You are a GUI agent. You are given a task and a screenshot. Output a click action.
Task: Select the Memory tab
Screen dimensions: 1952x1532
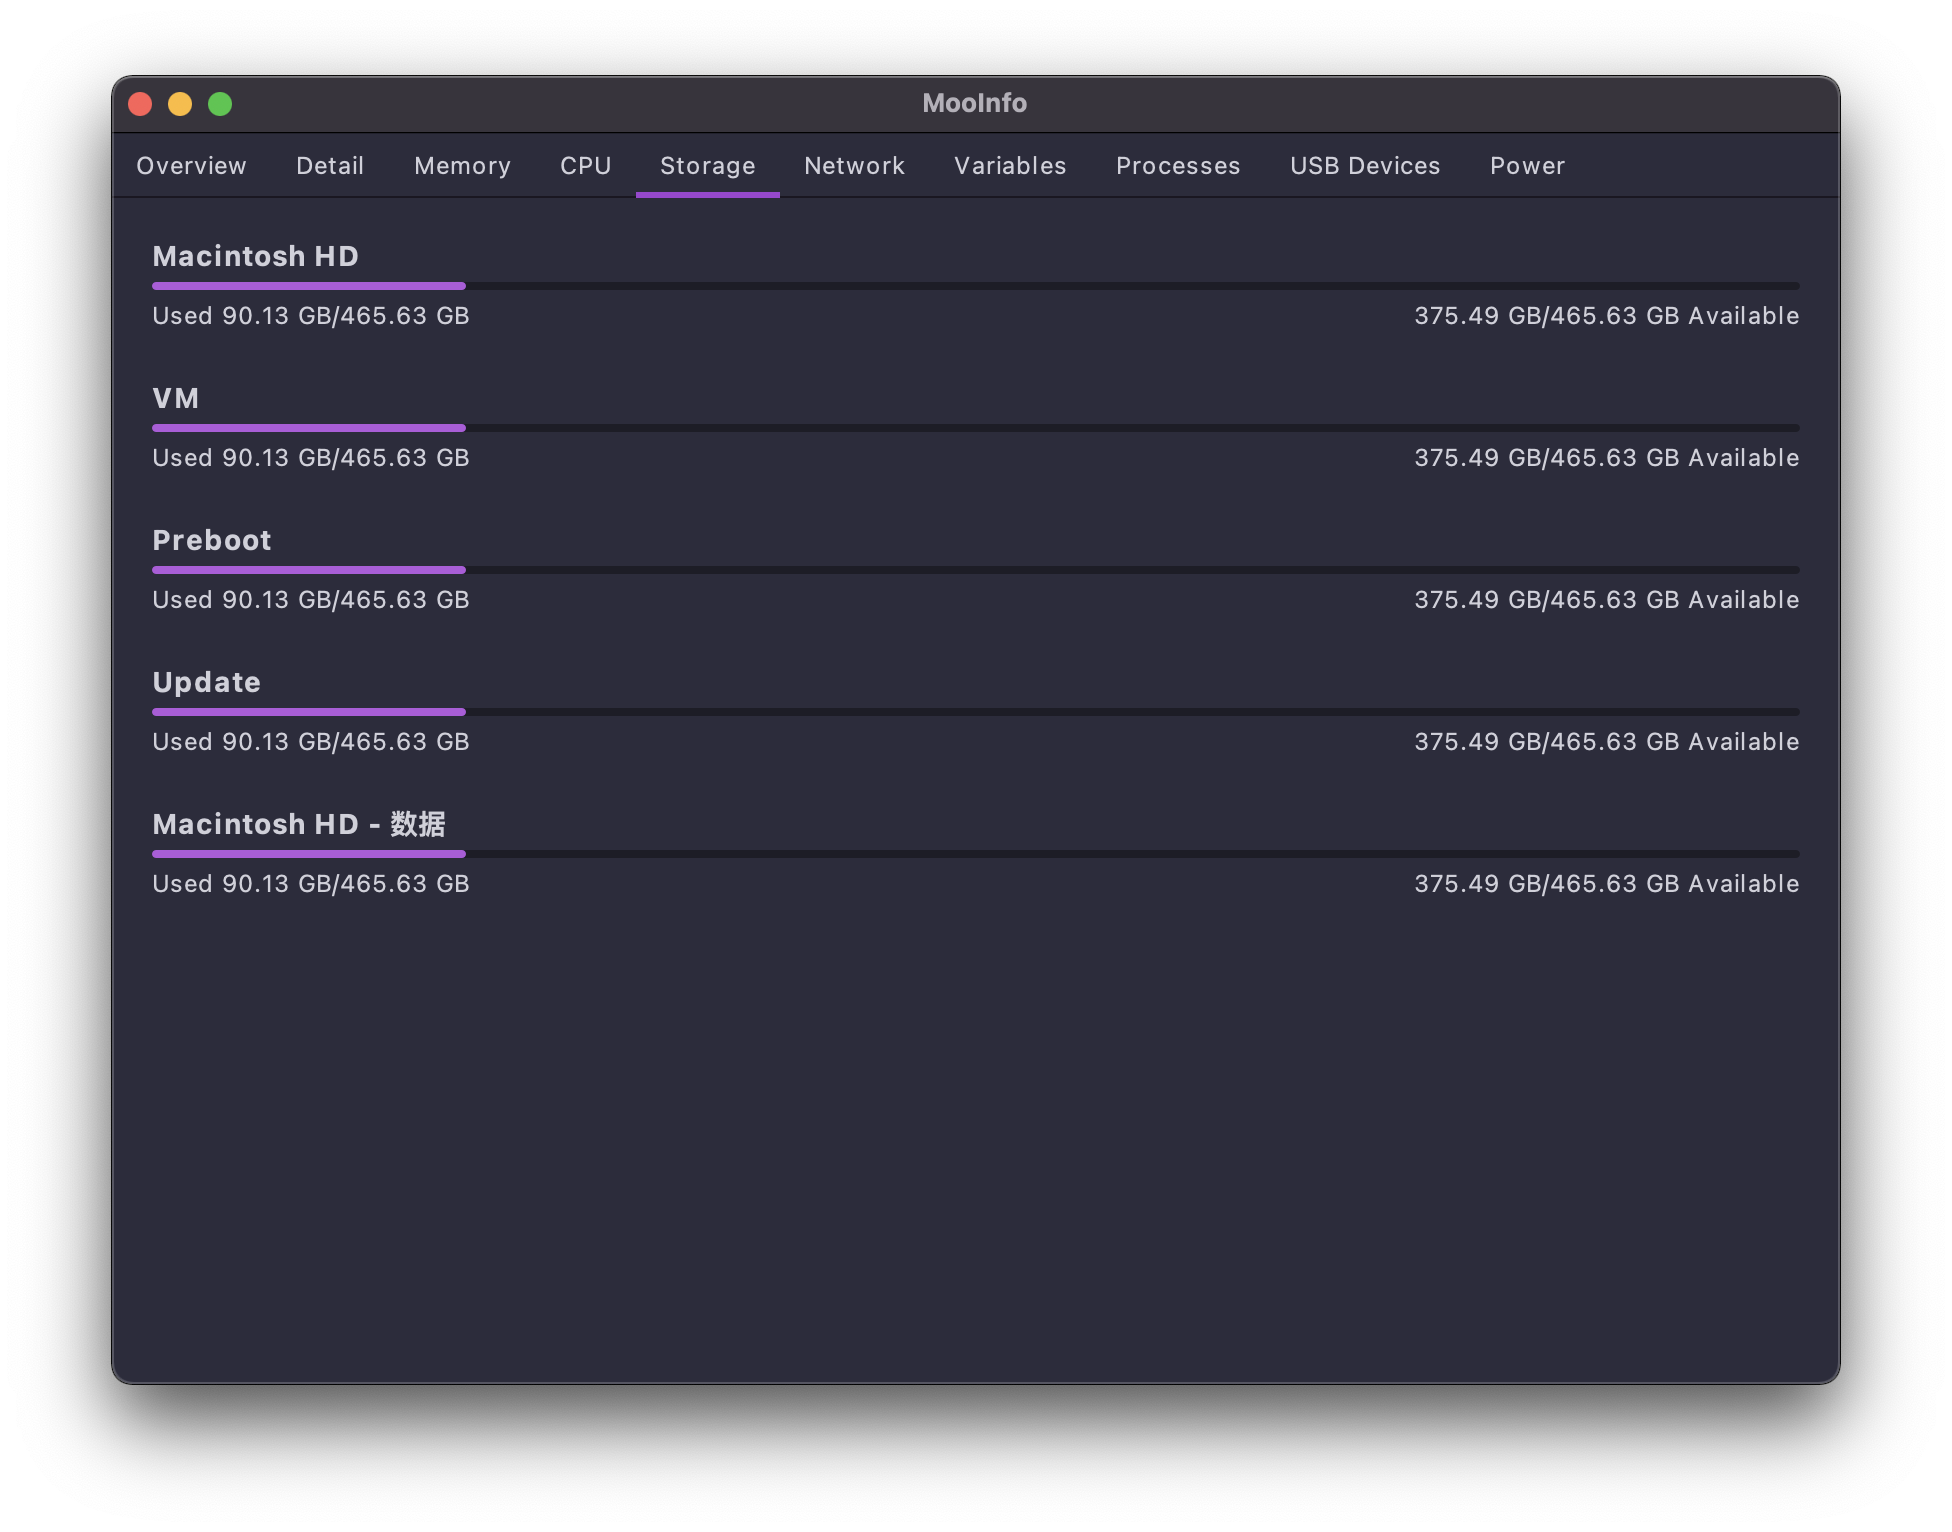[461, 165]
